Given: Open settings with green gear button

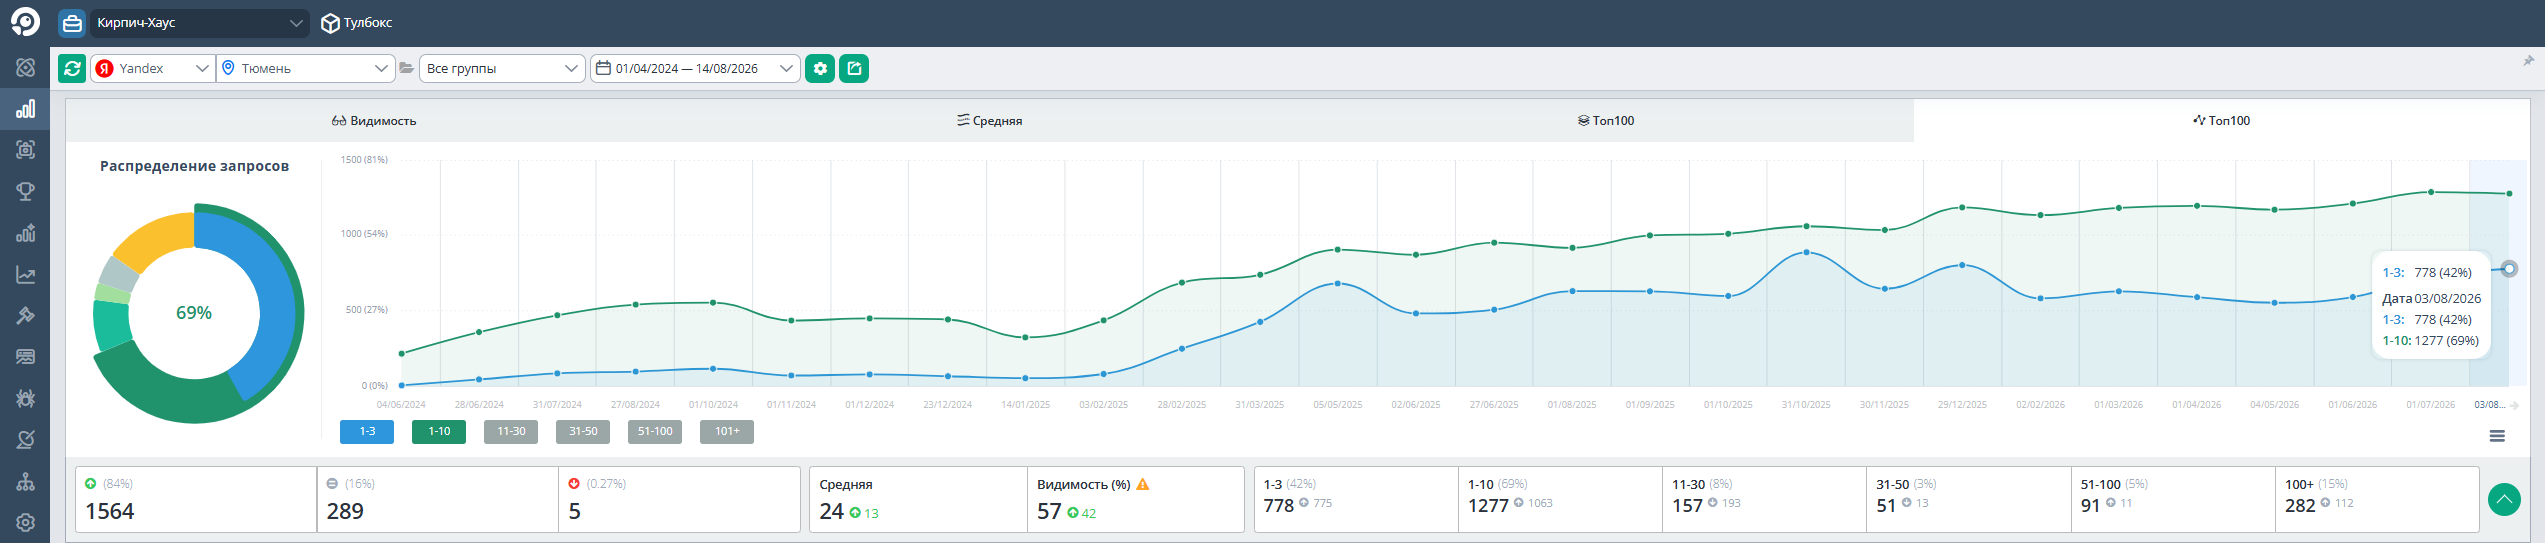Looking at the screenshot, I should click(x=820, y=68).
